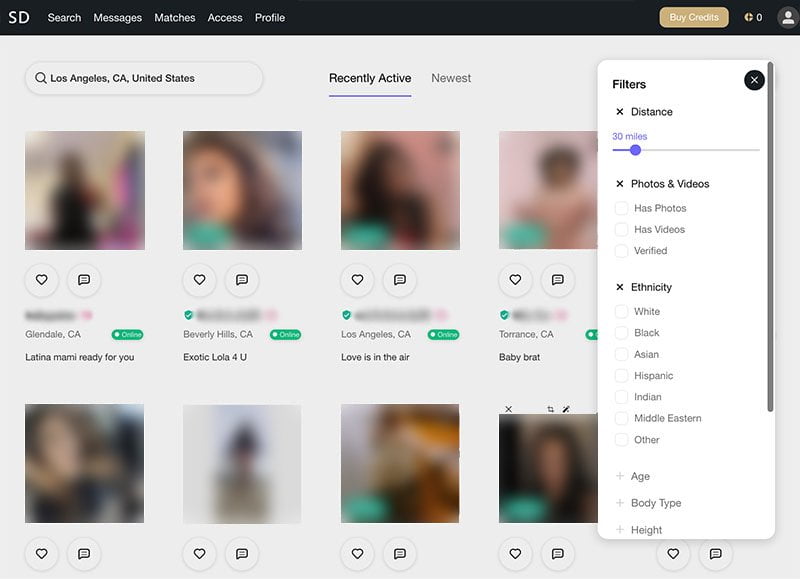Screen dimensions: 800x579
Task: Message the Glendale, CA profile
Action: pyautogui.click(x=84, y=280)
